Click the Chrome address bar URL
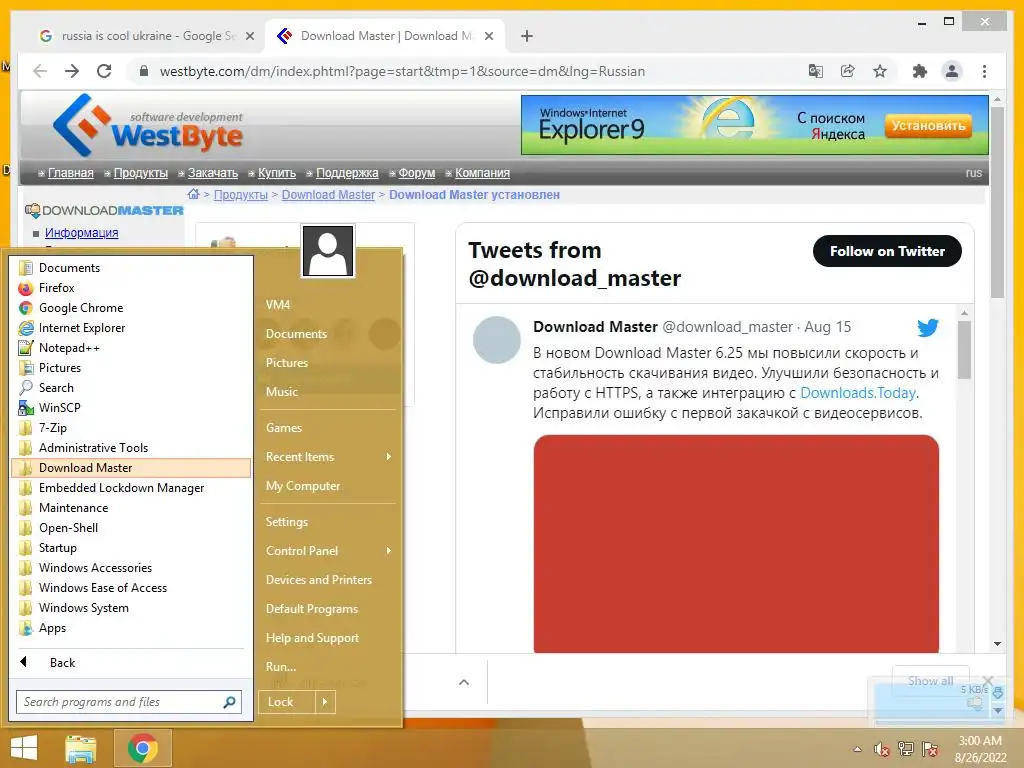 pyautogui.click(x=402, y=71)
